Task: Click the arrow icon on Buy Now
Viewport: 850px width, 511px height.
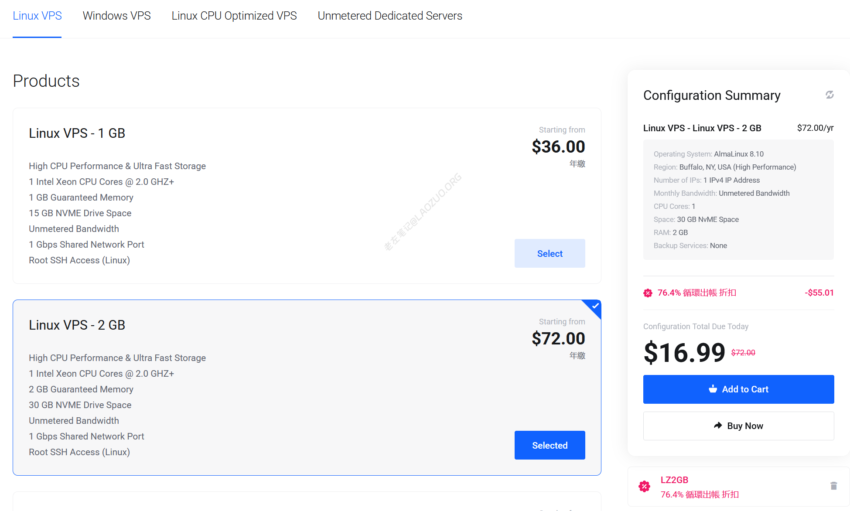Action: coord(718,425)
